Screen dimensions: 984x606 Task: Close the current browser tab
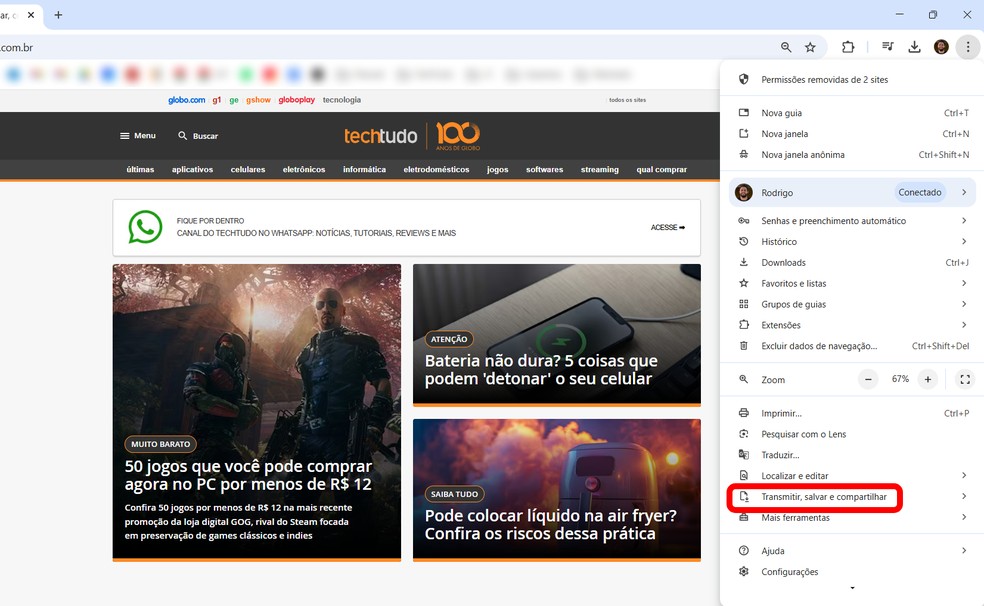pyautogui.click(x=31, y=14)
